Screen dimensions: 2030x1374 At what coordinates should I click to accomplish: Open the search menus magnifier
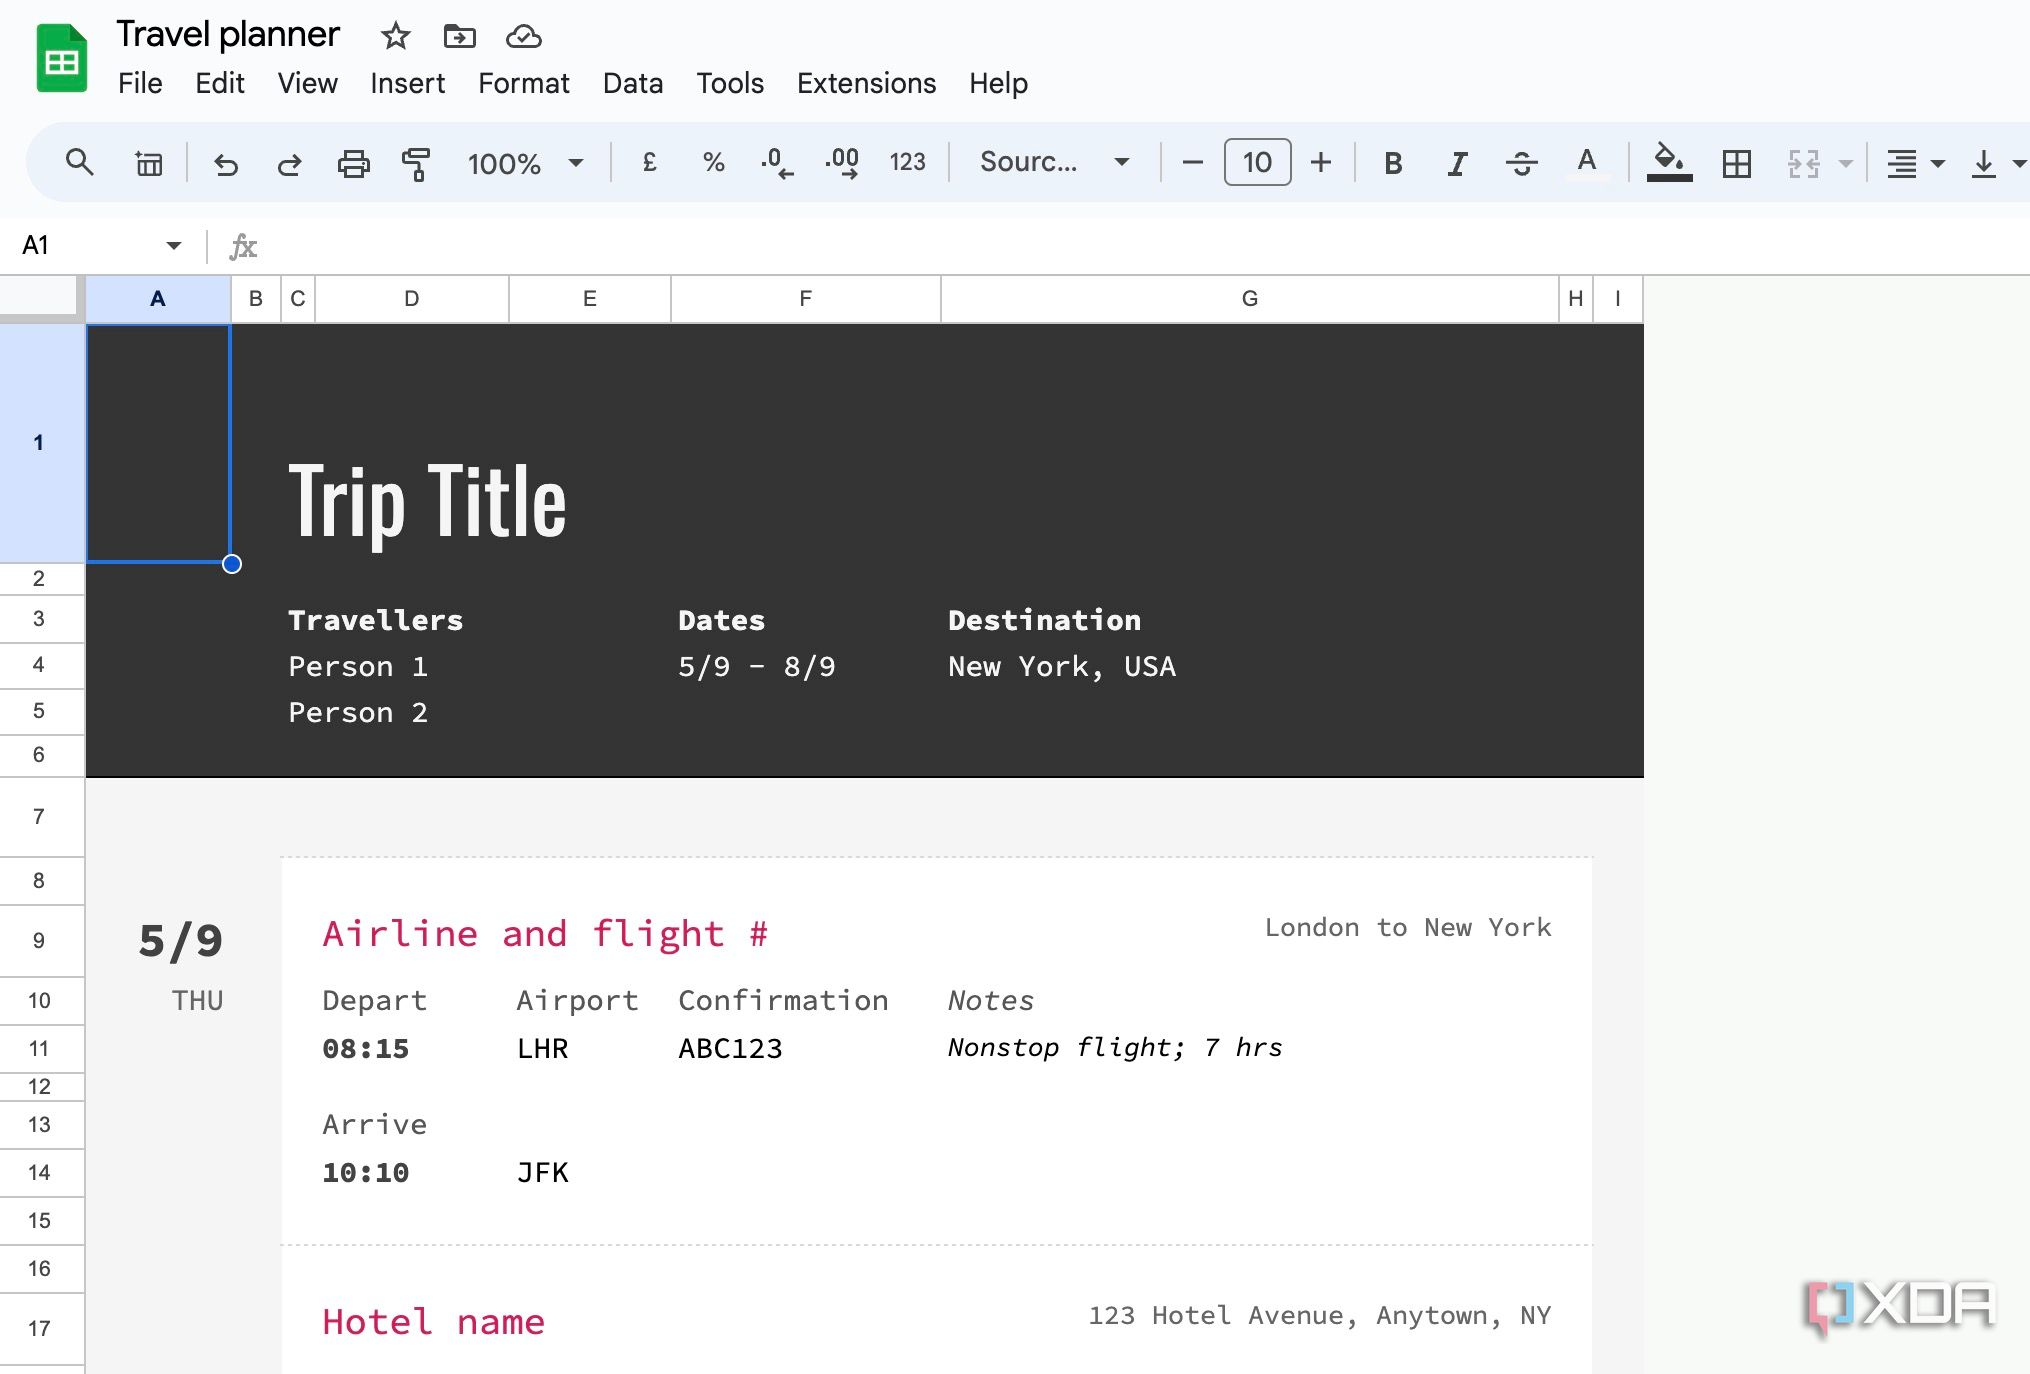point(80,162)
